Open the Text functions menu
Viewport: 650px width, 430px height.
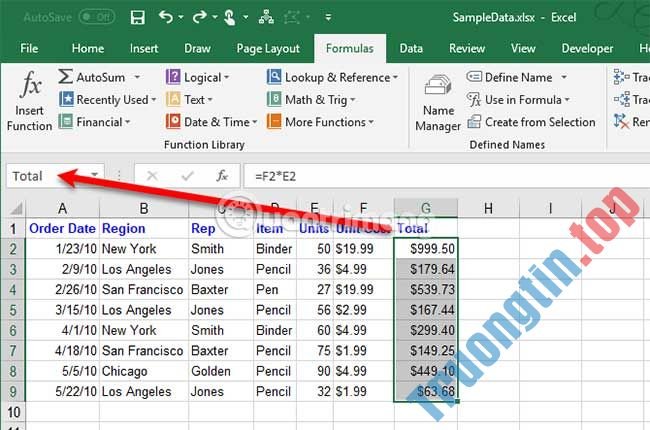click(x=189, y=100)
